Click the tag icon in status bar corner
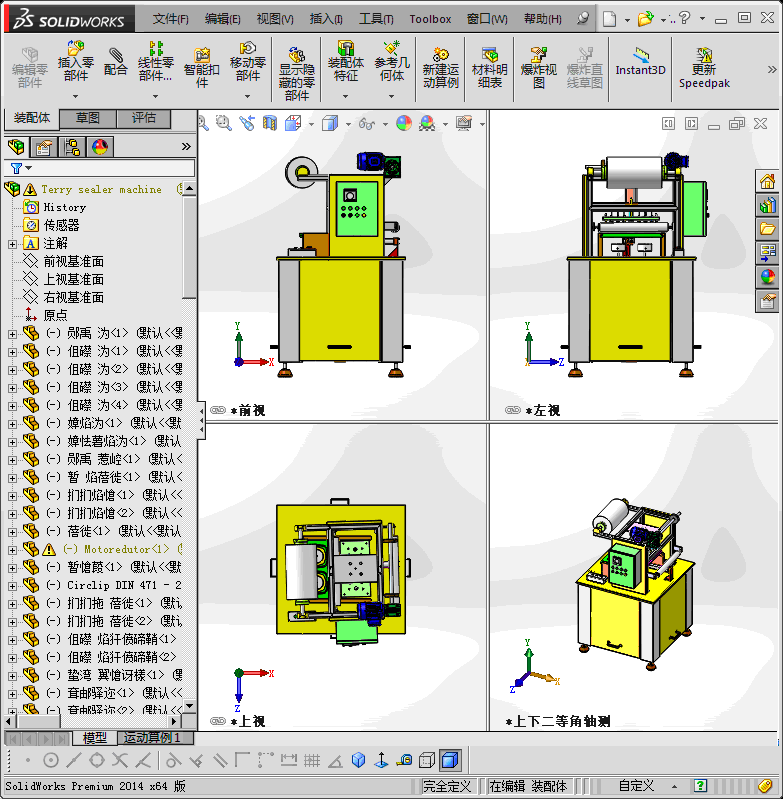 click(x=765, y=786)
